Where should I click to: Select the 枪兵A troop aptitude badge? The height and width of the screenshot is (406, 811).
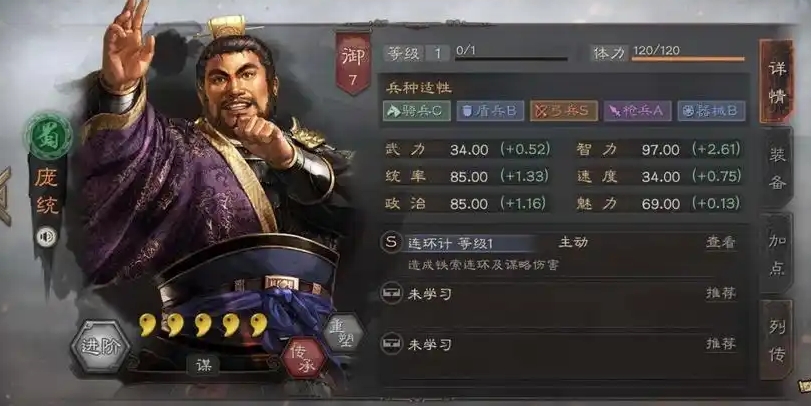(x=637, y=111)
